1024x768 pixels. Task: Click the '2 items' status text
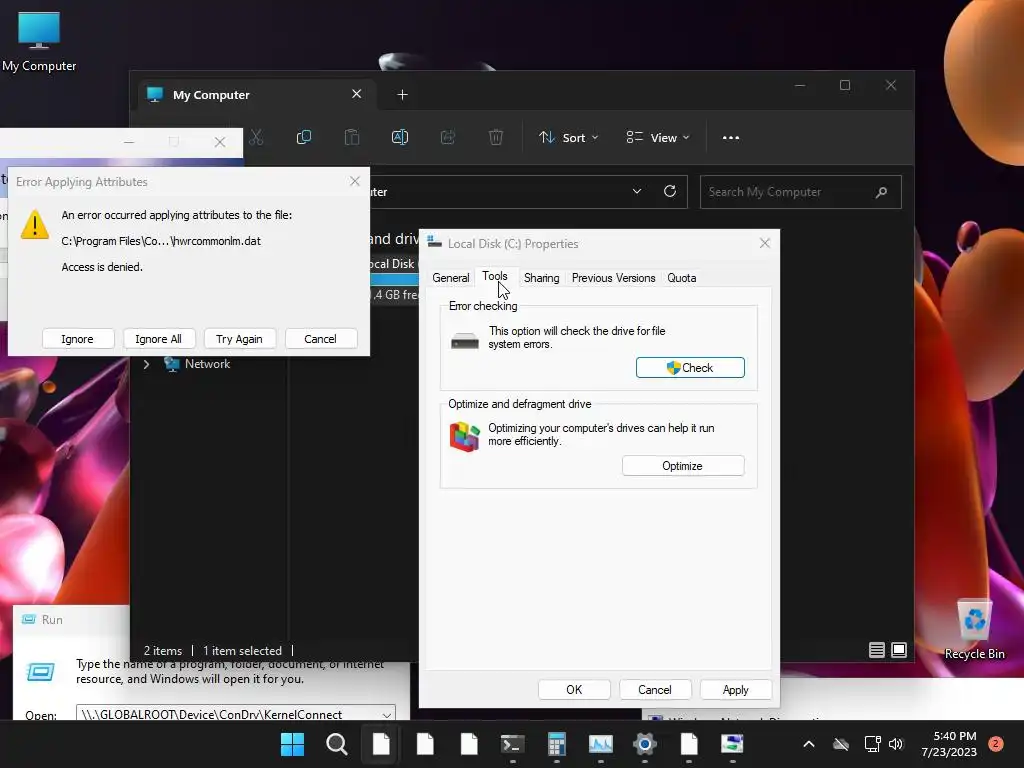[x=163, y=650]
